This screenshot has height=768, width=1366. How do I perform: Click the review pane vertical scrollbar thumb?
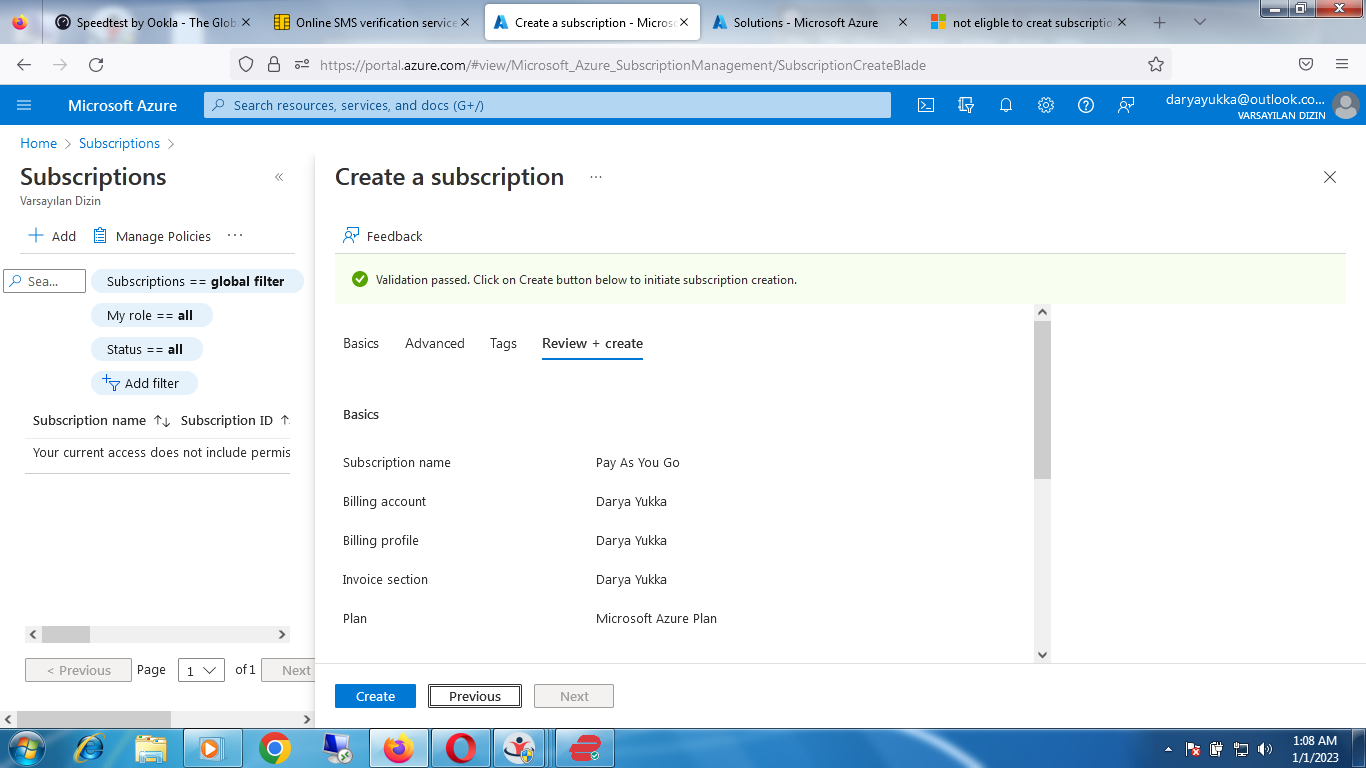[1042, 400]
